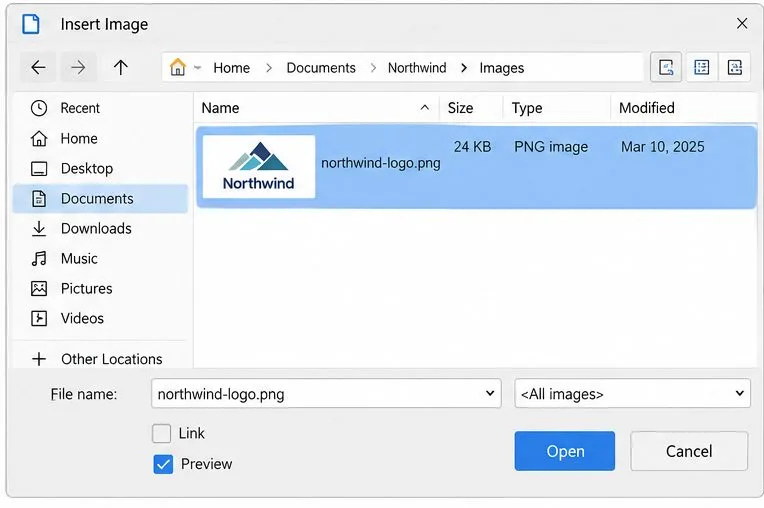Image resolution: width=764 pixels, height=508 pixels.
Task: Open Home in the sidebar
Action: (100, 138)
